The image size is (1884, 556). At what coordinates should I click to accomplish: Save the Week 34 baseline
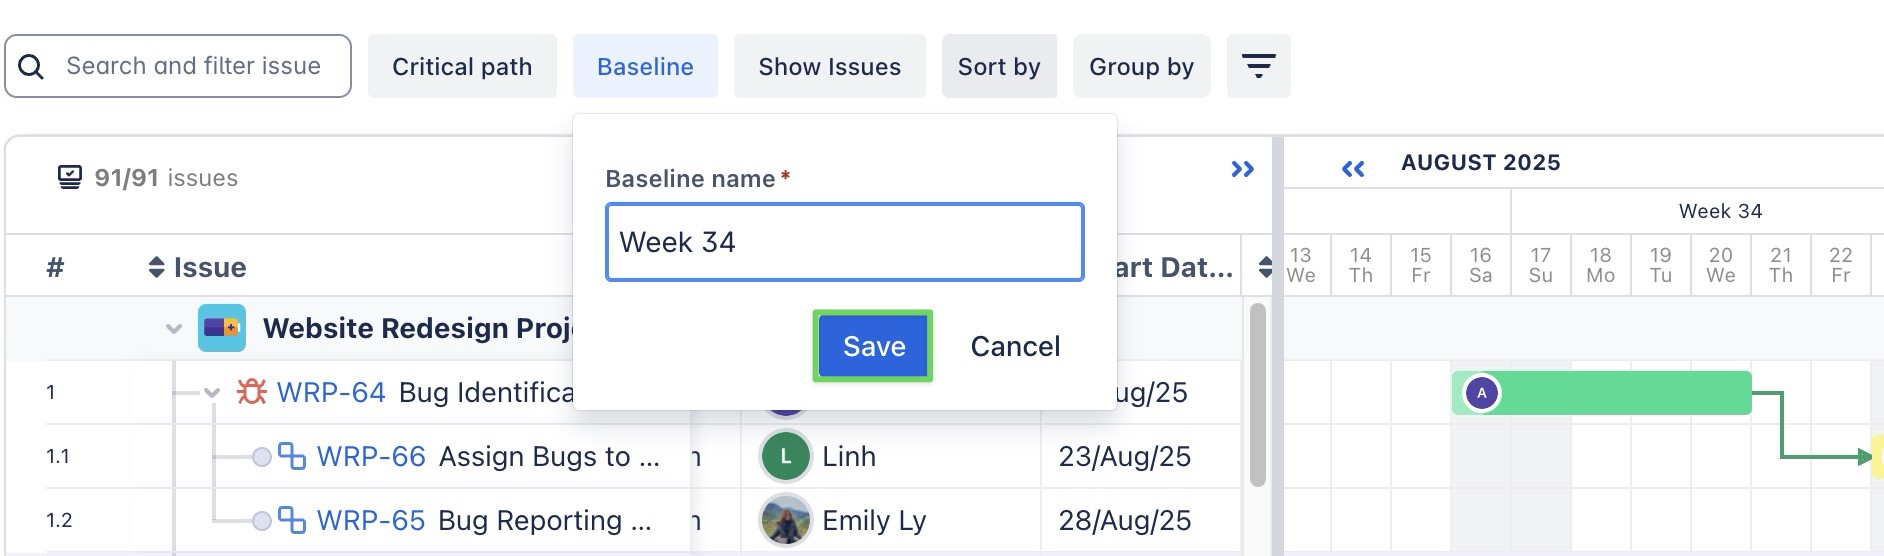click(873, 346)
